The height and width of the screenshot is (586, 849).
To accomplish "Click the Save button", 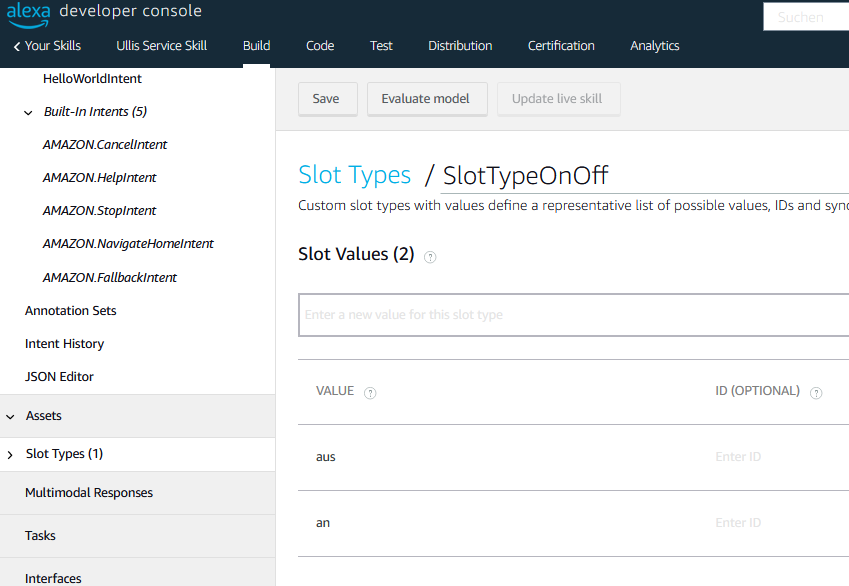I will coord(328,99).
